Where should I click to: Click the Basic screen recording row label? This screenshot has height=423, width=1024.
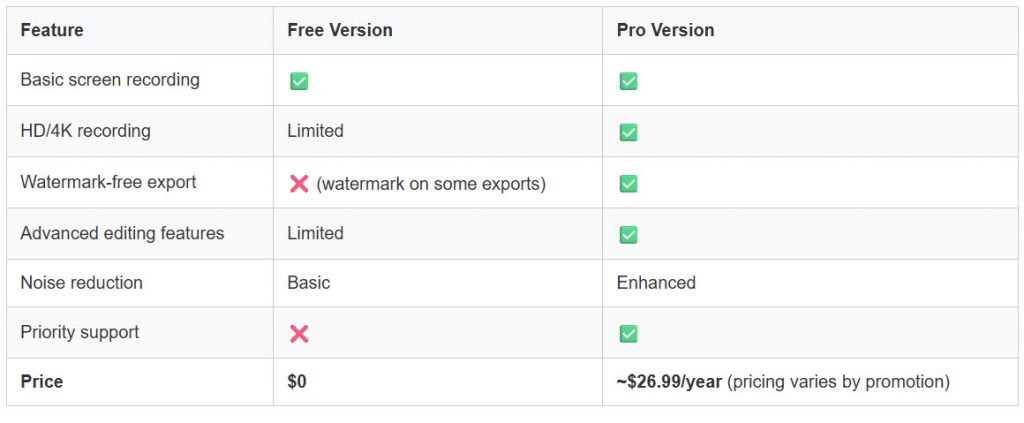point(110,80)
